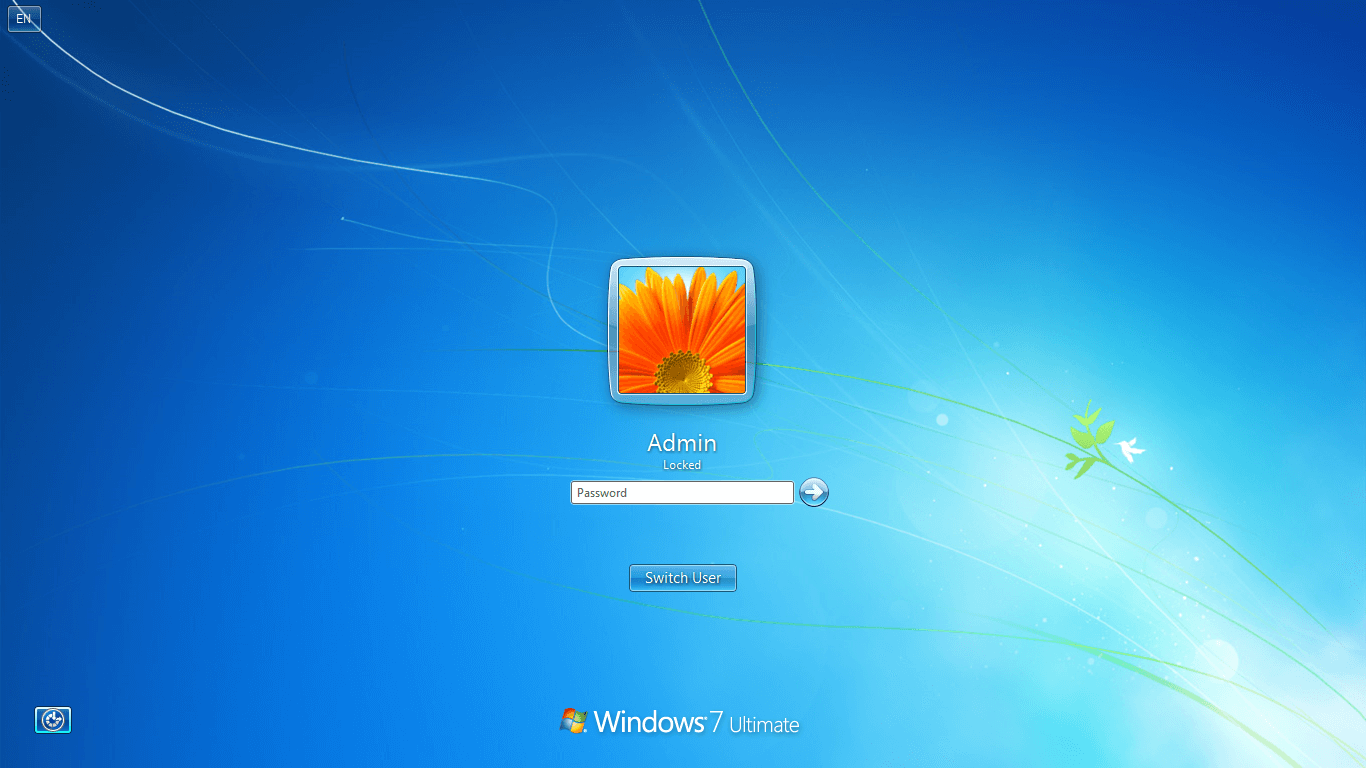This screenshot has height=768, width=1366.
Task: Click the Windows flag logo
Action: click(x=573, y=721)
